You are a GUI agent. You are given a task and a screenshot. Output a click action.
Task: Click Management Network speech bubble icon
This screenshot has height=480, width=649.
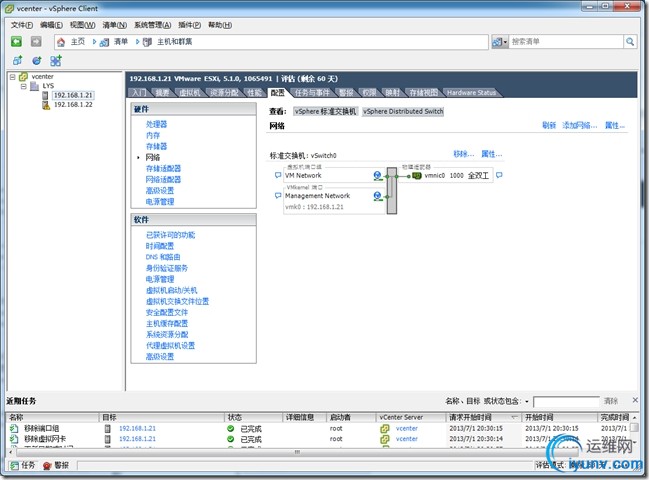(278, 195)
